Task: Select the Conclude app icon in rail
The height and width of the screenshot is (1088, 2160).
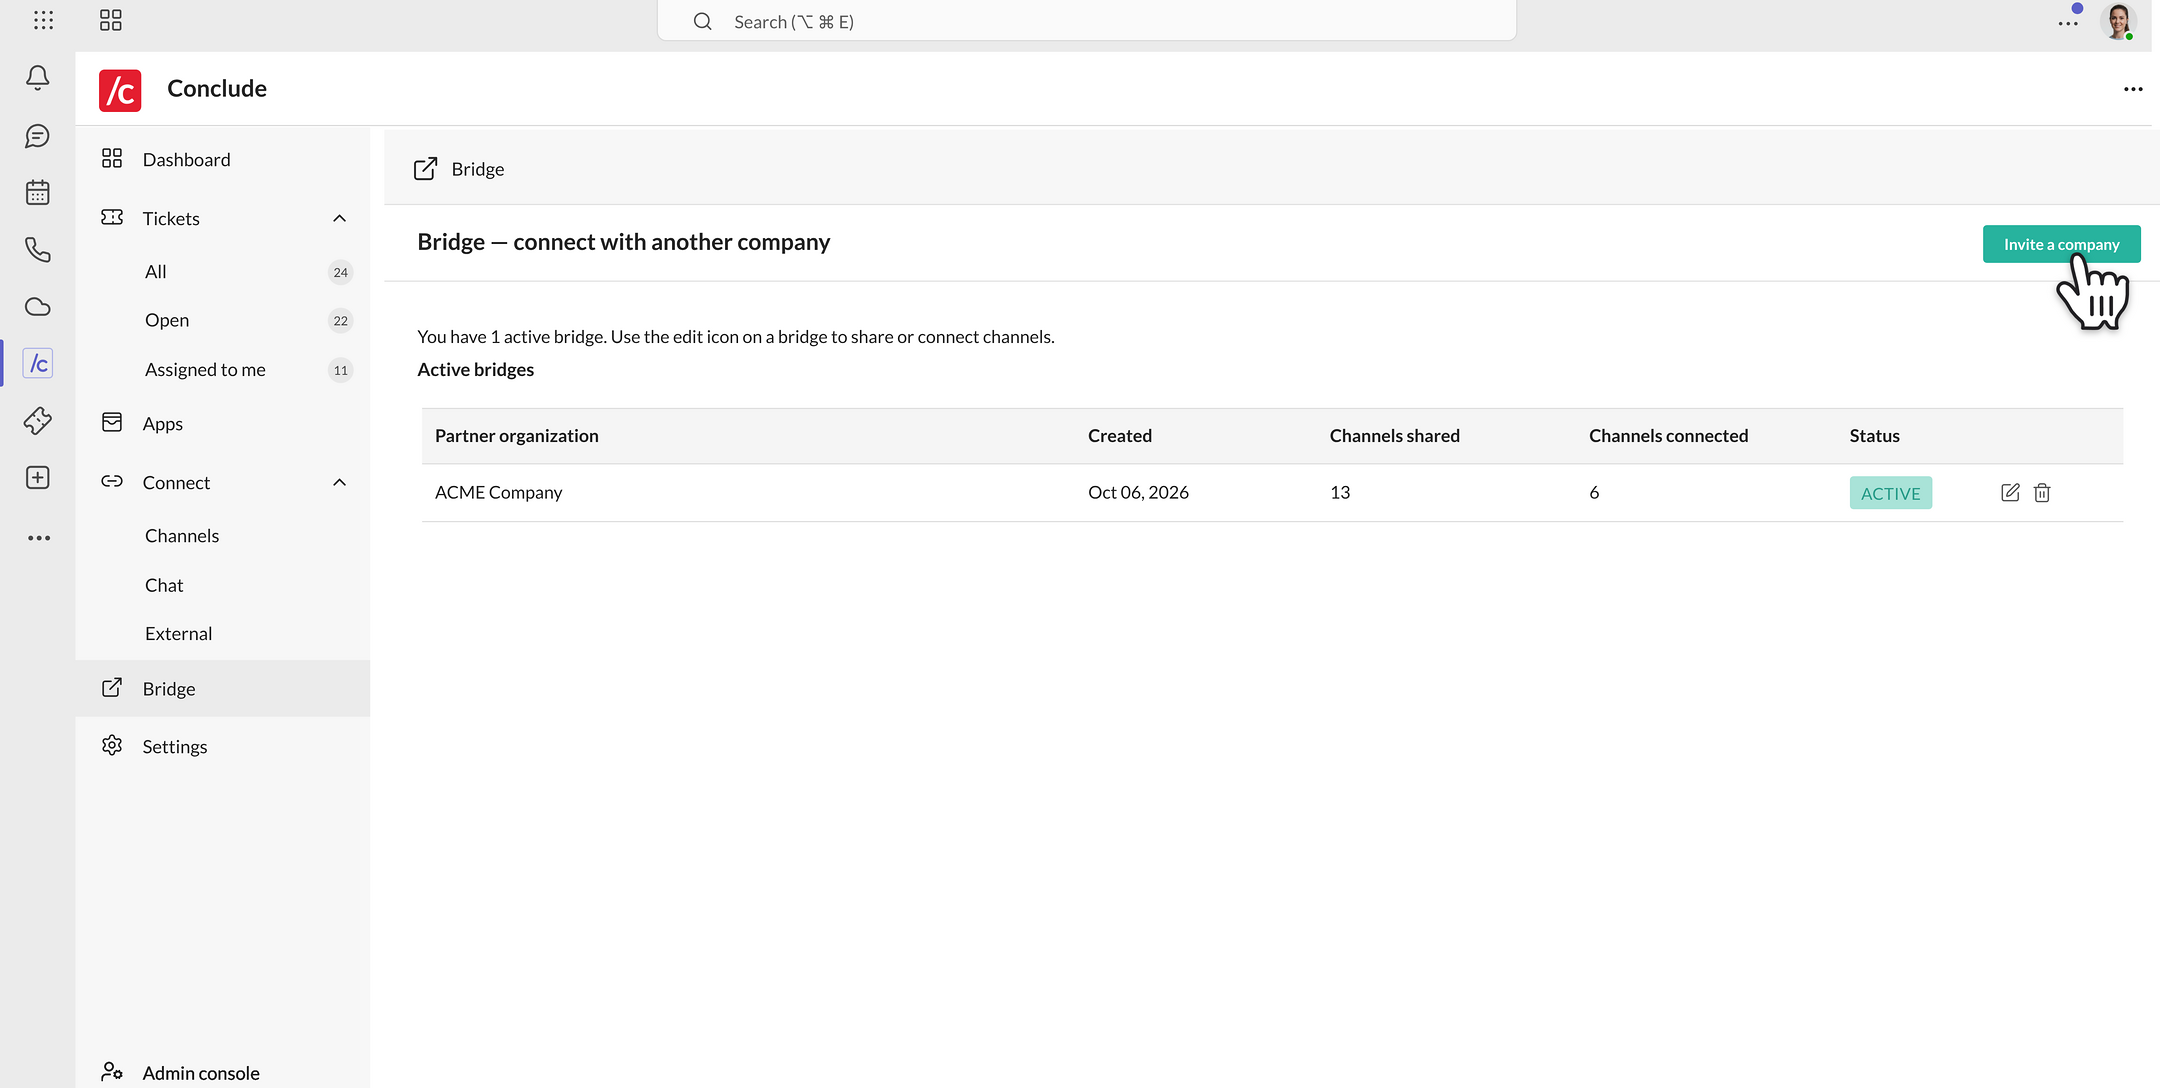Action: 38,363
